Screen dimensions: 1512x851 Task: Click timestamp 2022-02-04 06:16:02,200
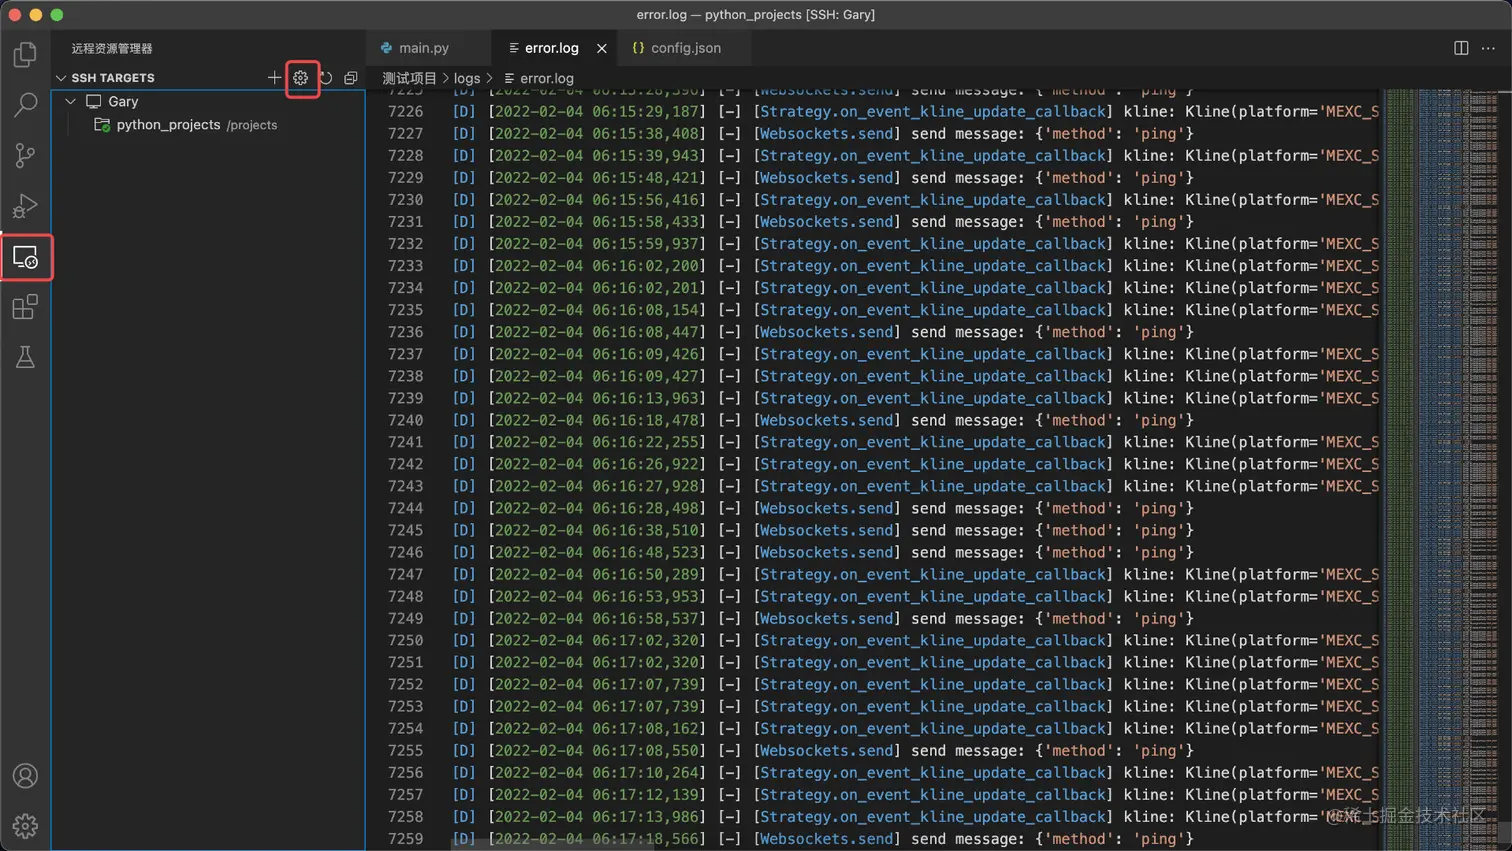pos(597,266)
